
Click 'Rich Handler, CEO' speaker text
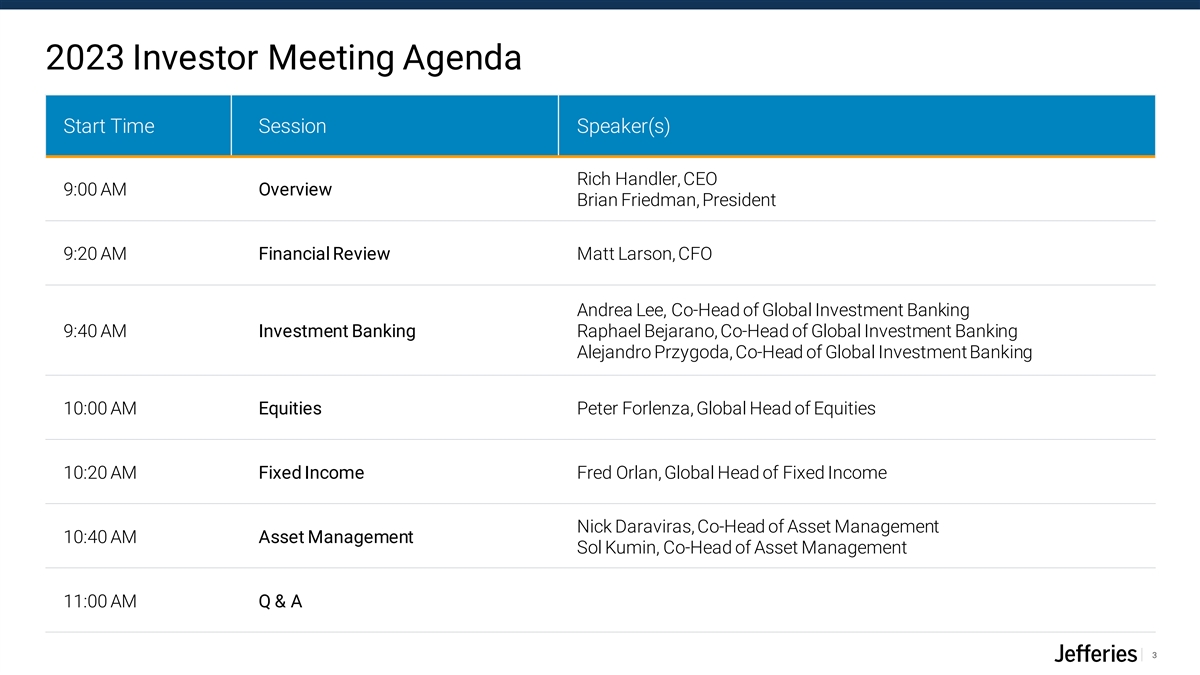click(x=647, y=179)
